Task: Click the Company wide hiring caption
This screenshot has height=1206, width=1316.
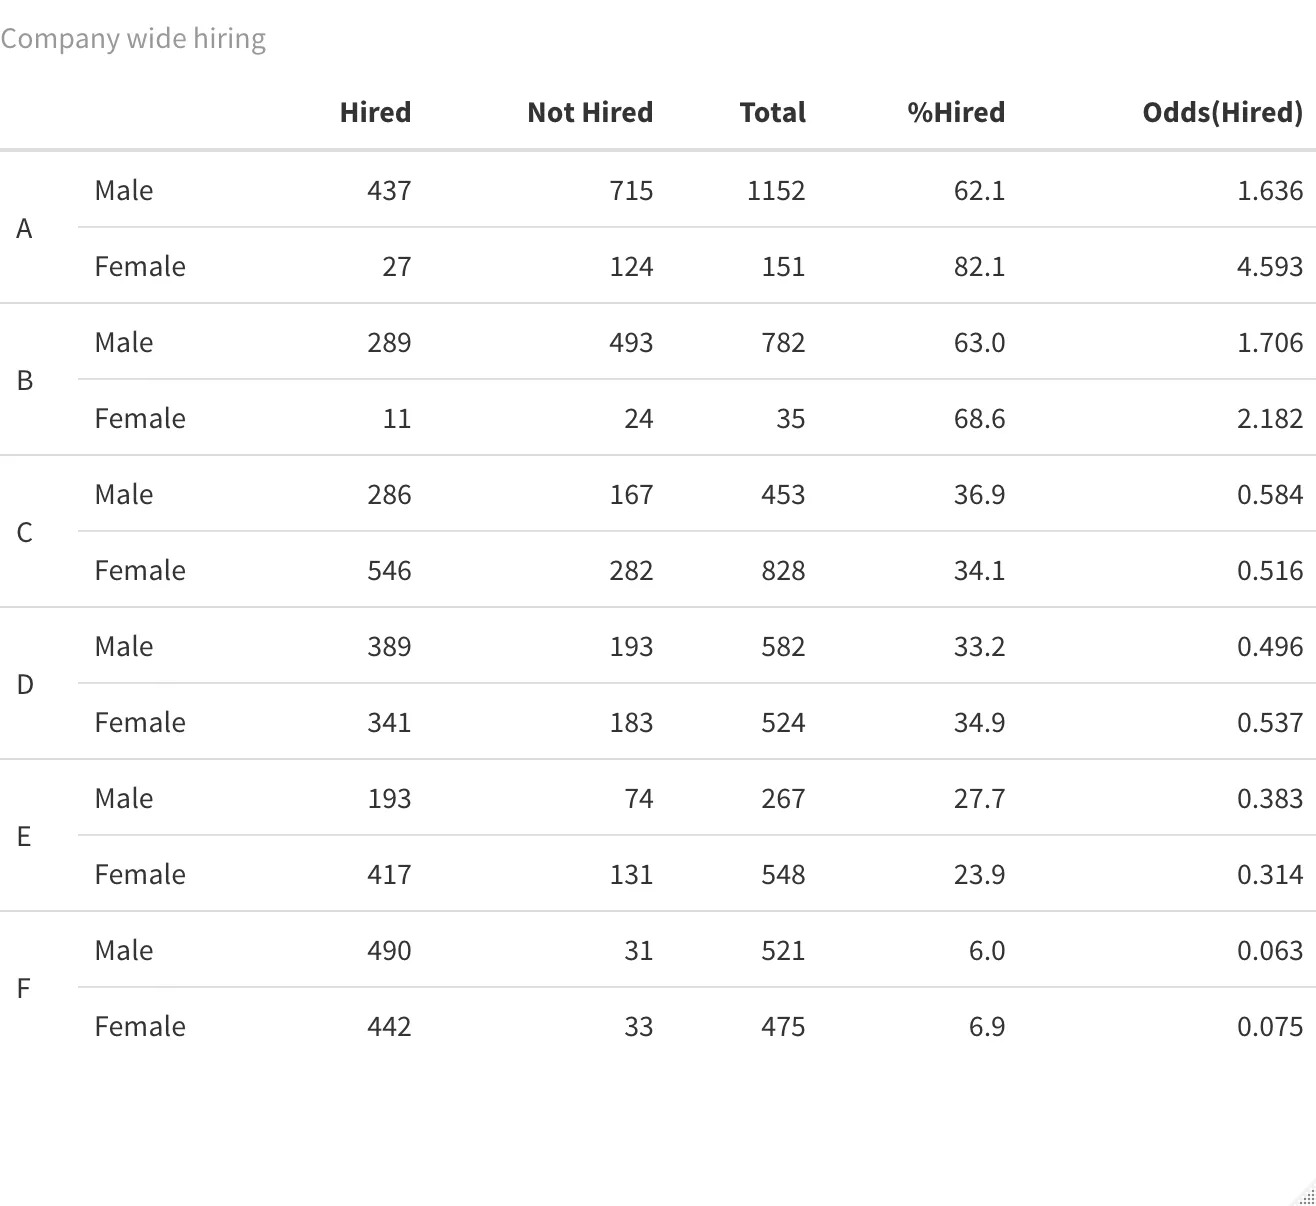Action: click(x=133, y=39)
